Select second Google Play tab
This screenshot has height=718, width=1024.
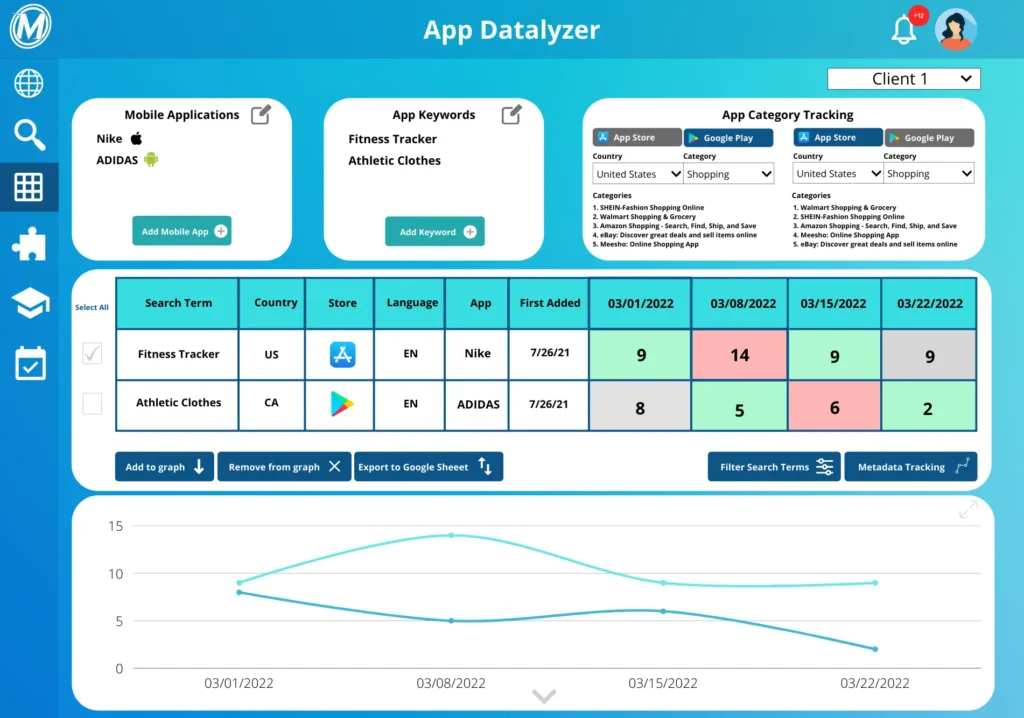coord(929,138)
